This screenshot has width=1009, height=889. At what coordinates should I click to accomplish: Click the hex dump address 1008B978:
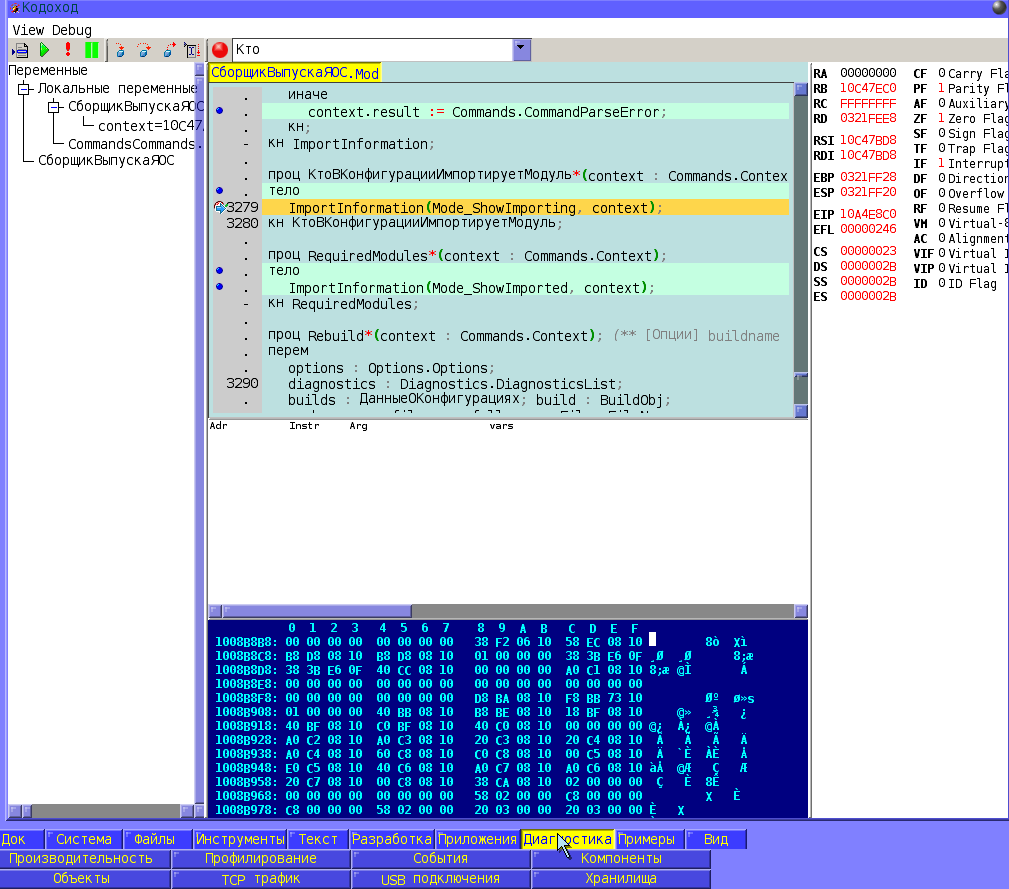246,809
